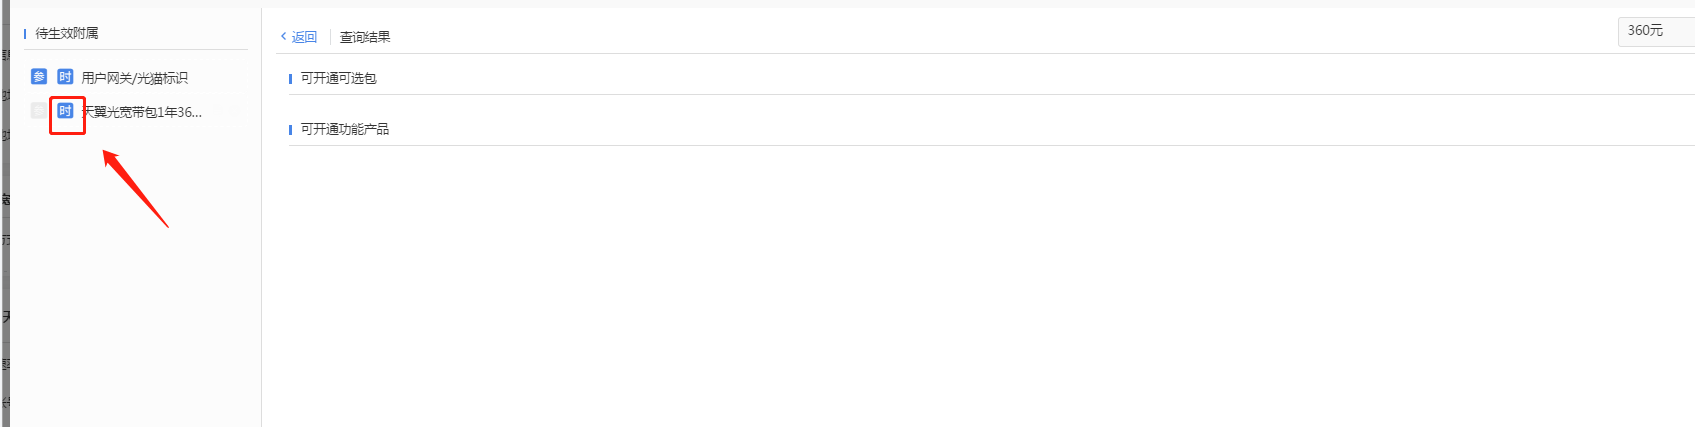The height and width of the screenshot is (427, 1695).
Task: Click the back chevron arrow before 返回
Action: pos(284,37)
